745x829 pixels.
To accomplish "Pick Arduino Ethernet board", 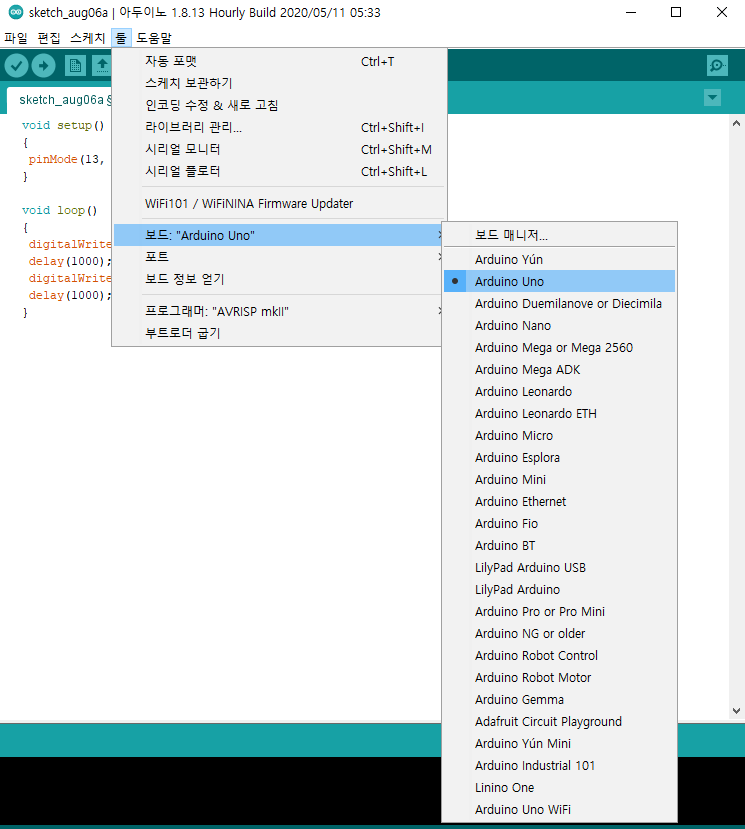I will [559, 501].
